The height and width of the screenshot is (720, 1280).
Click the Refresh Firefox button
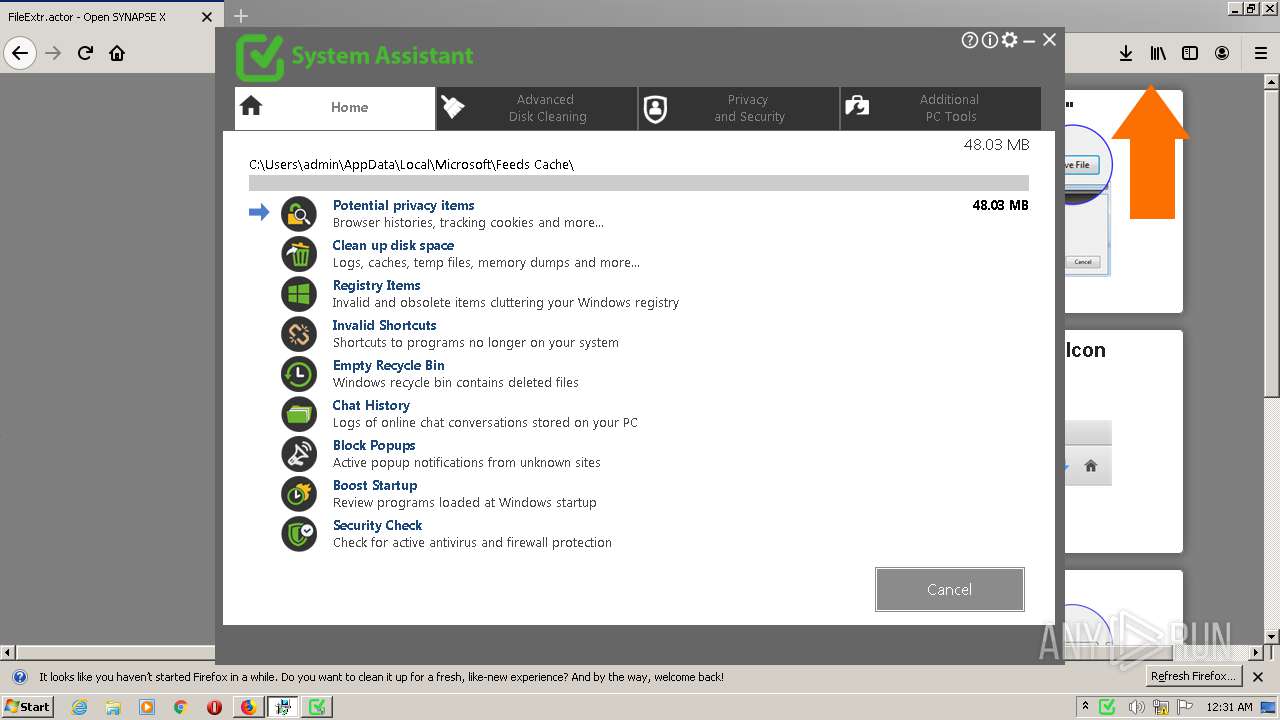1193,677
